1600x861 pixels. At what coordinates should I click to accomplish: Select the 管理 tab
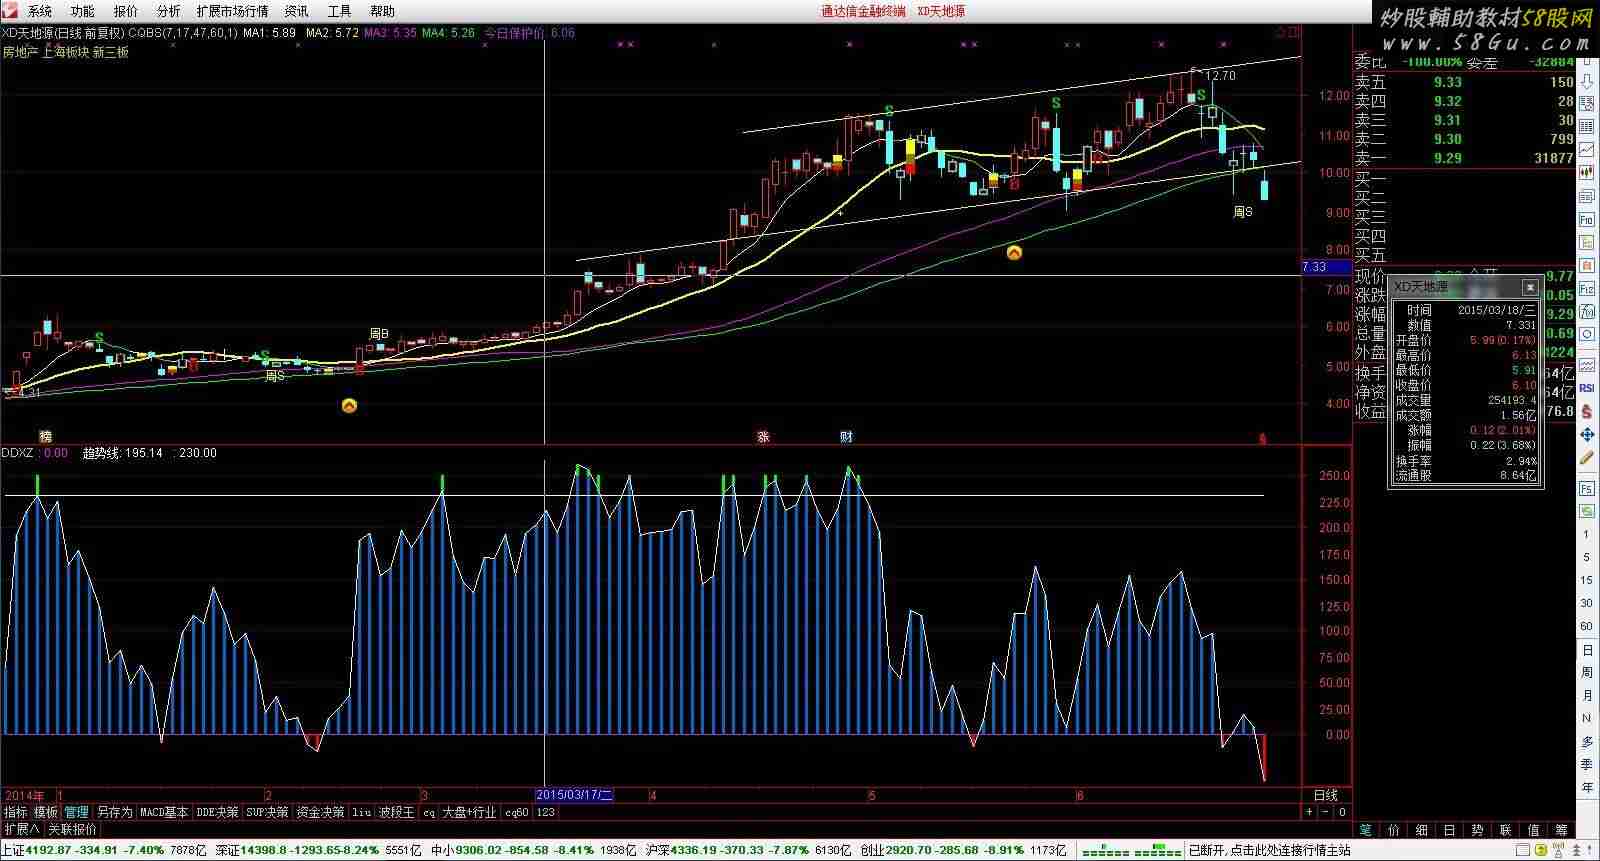coord(76,812)
